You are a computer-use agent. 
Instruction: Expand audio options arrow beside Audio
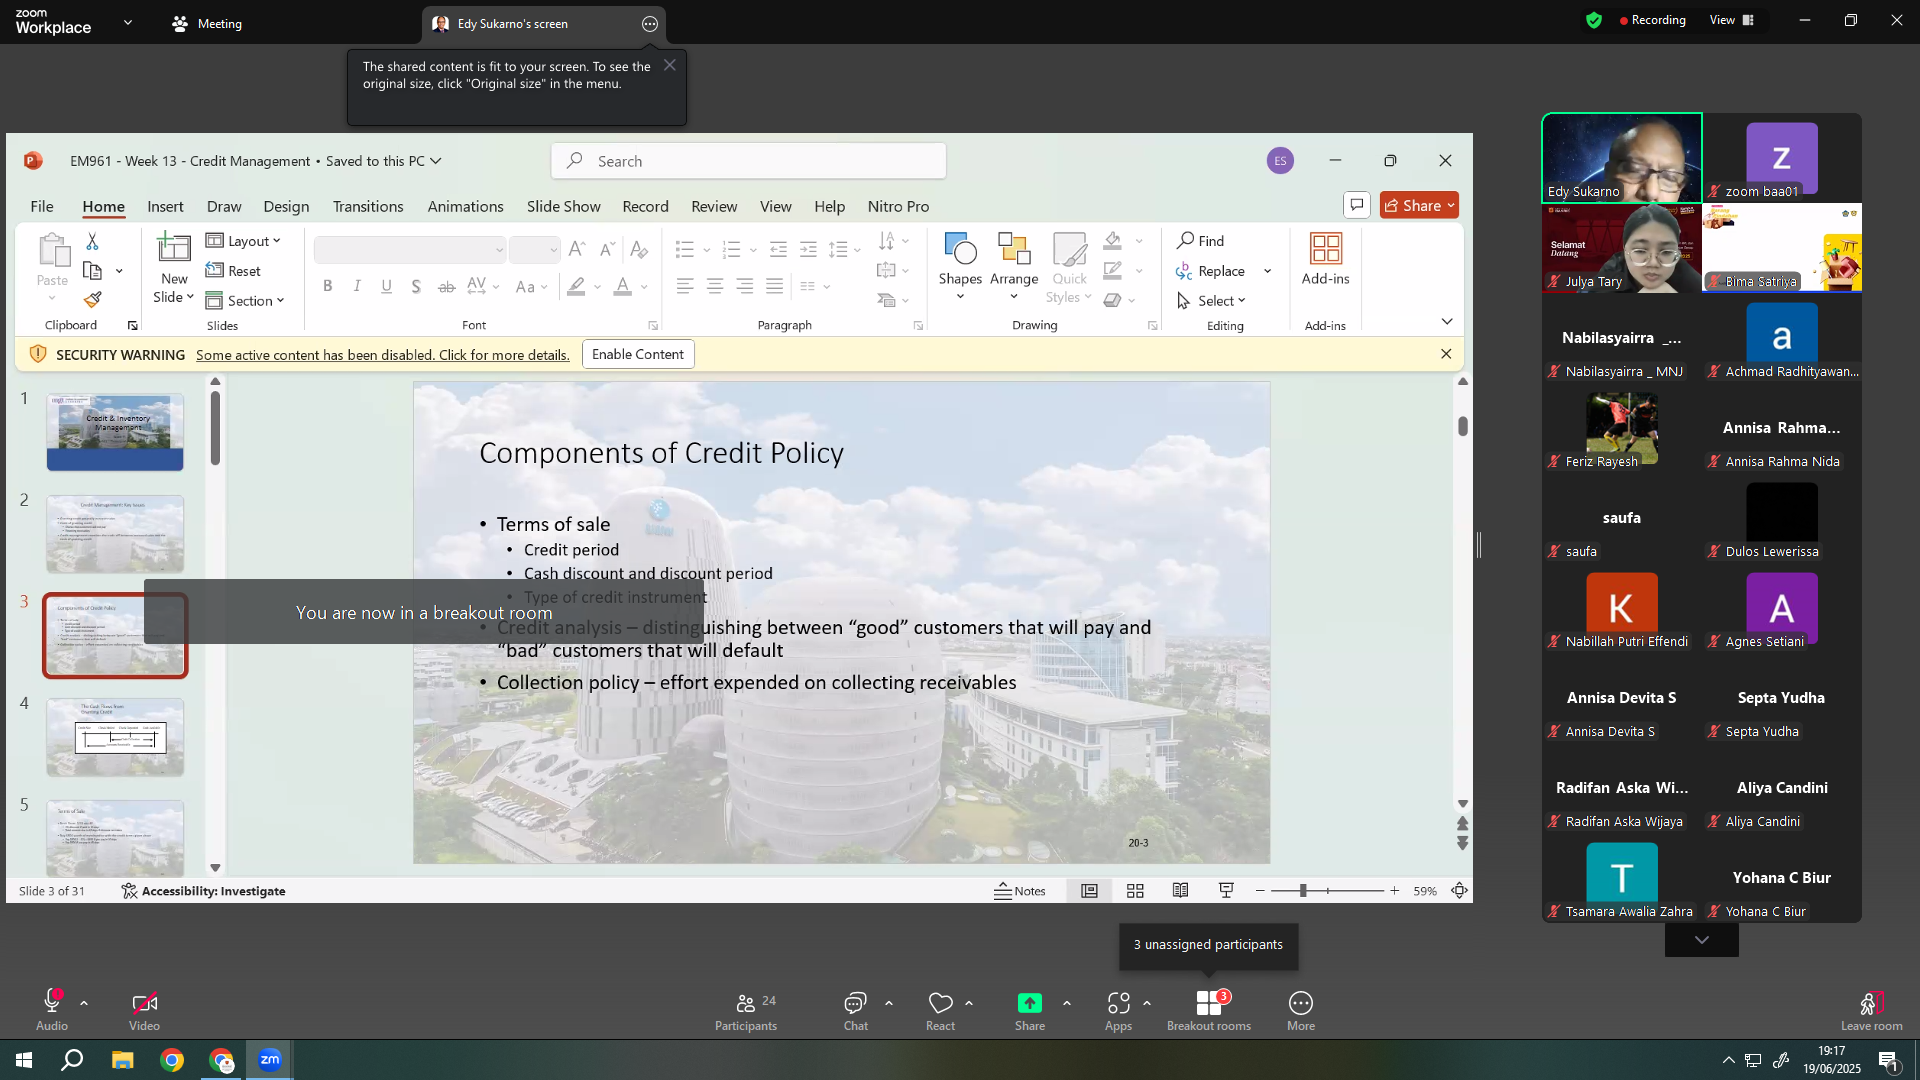(x=84, y=1003)
